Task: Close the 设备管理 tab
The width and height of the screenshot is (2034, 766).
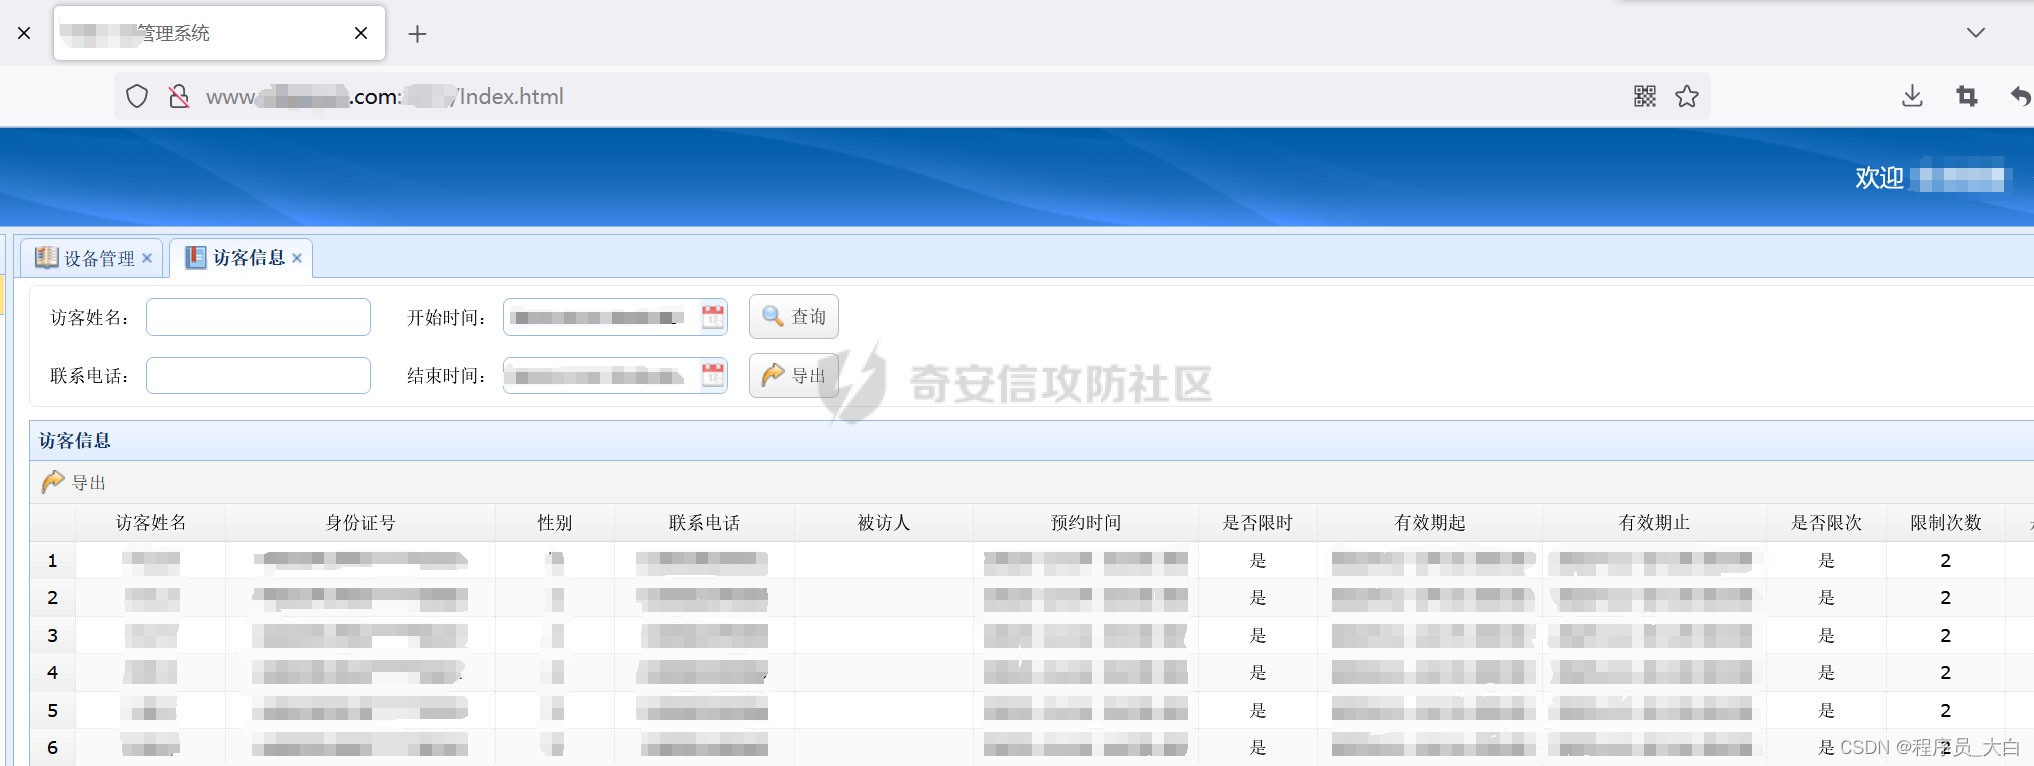Action: coord(147,258)
